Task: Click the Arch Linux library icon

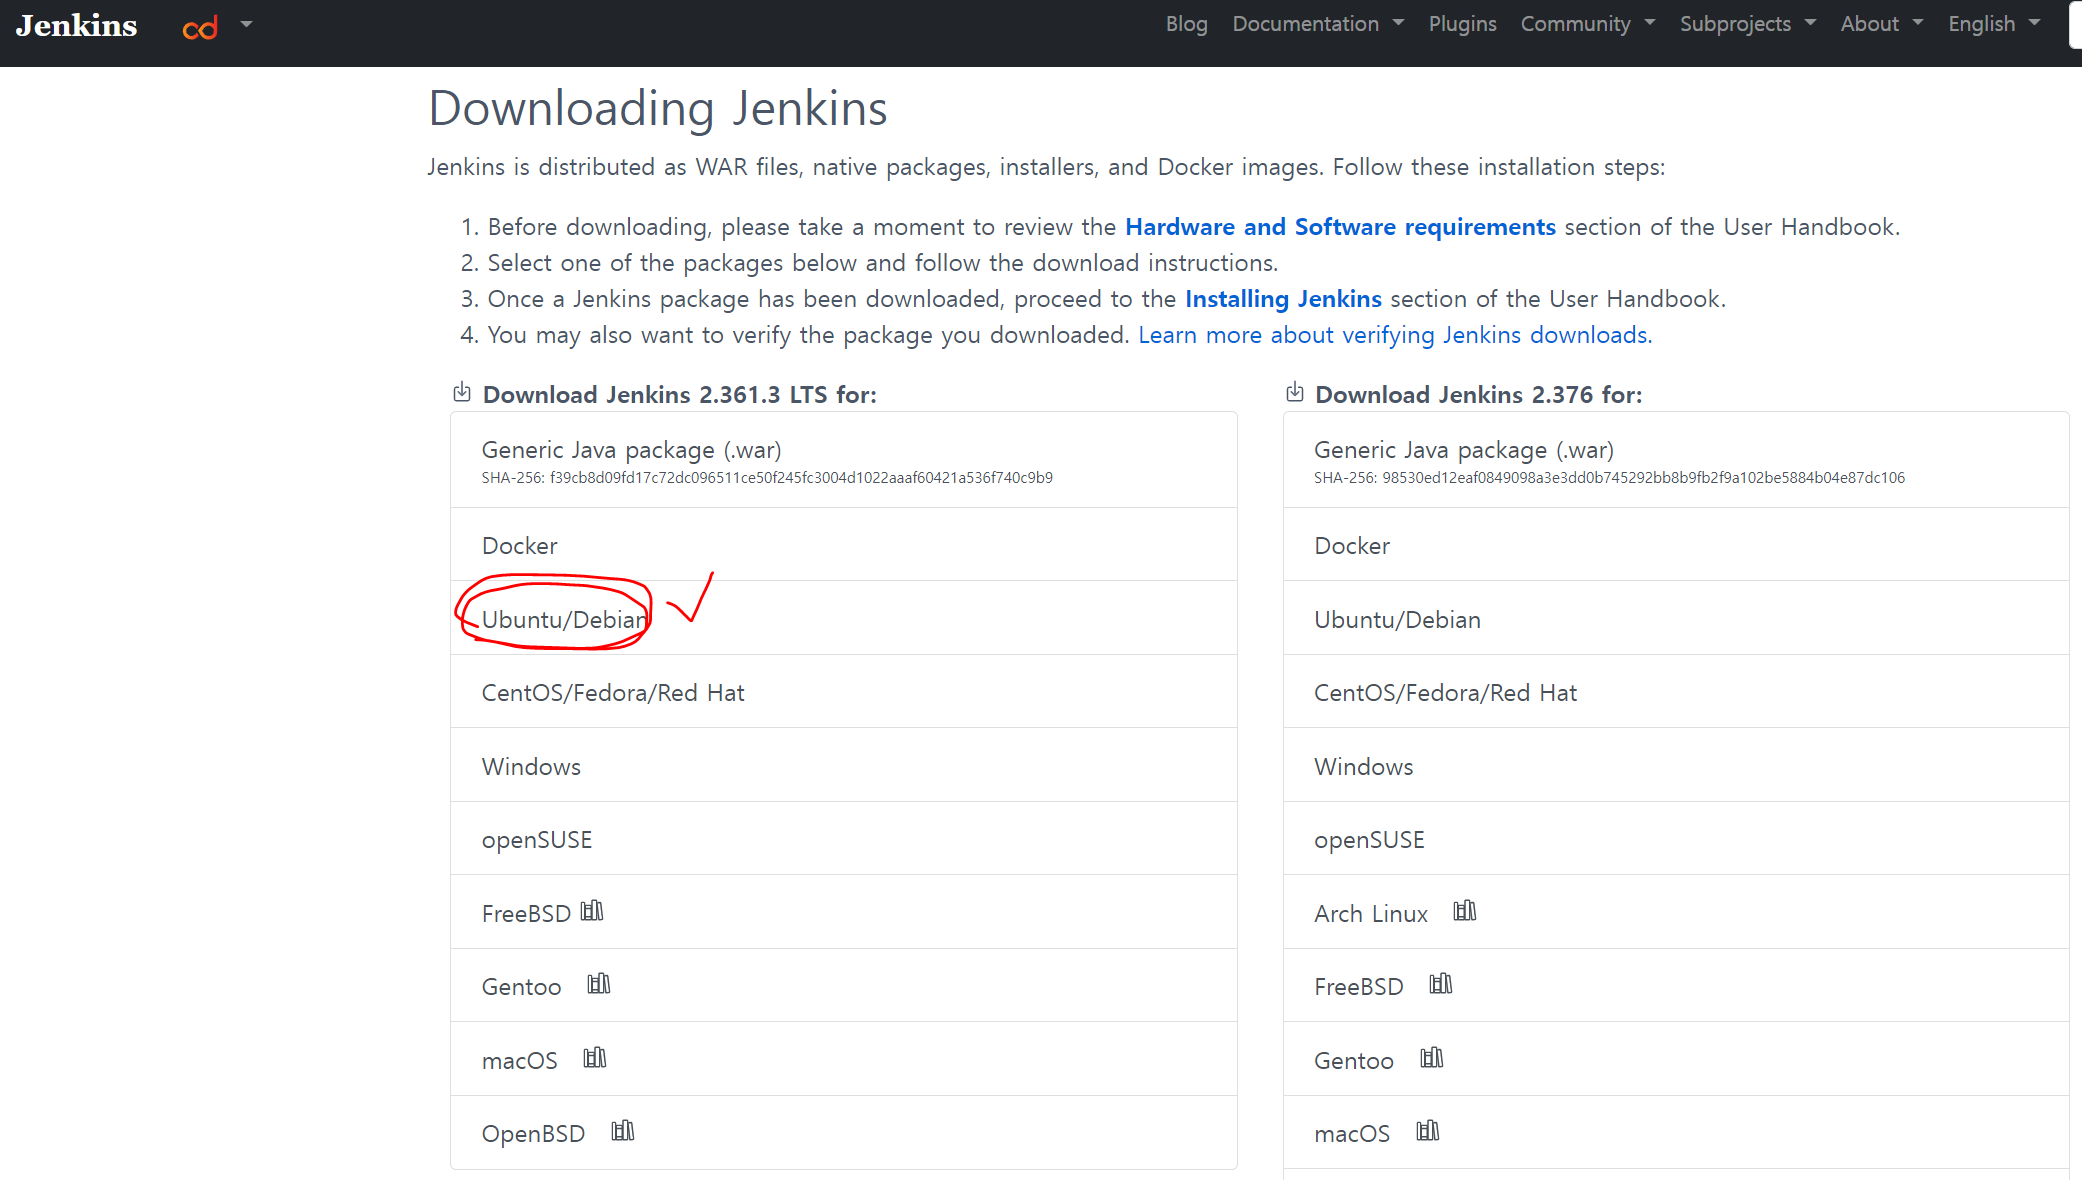Action: coord(1465,911)
